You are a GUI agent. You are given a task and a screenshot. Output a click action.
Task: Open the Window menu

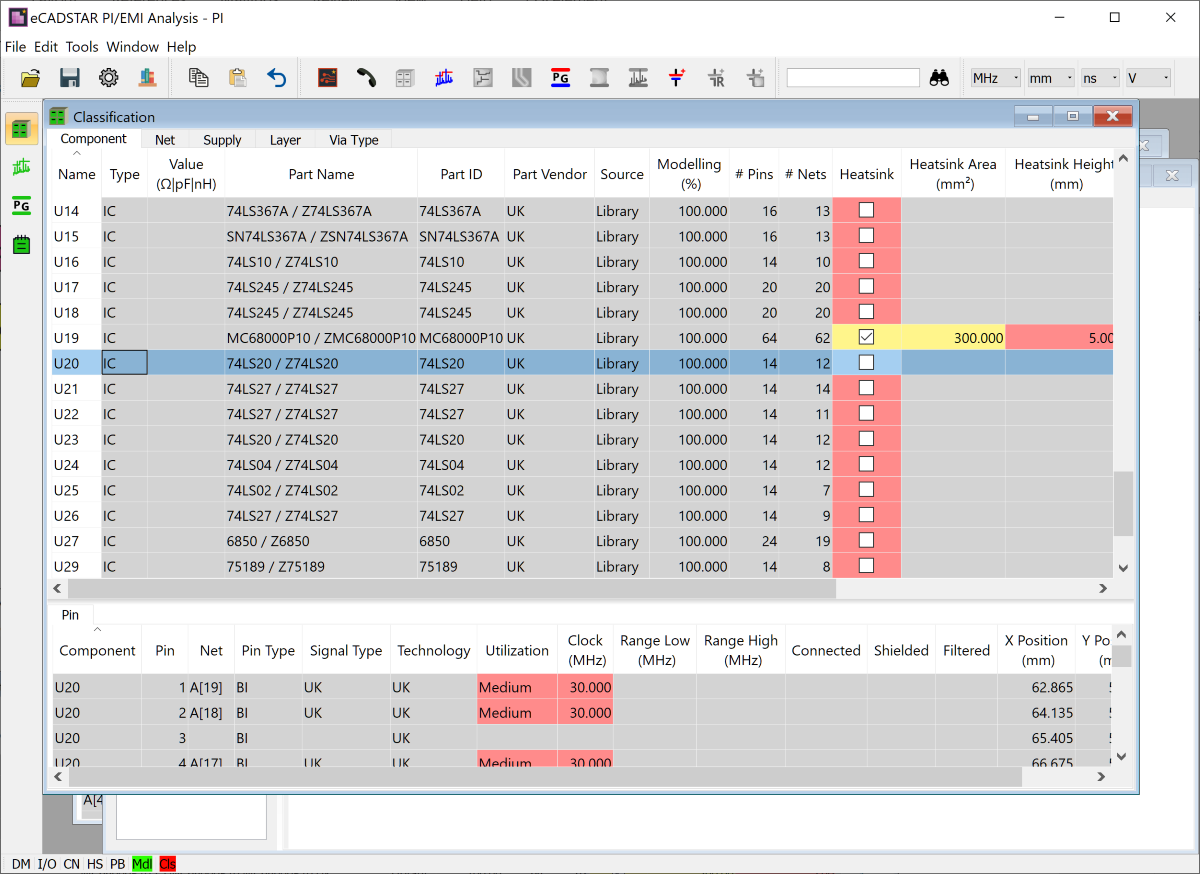coord(133,47)
